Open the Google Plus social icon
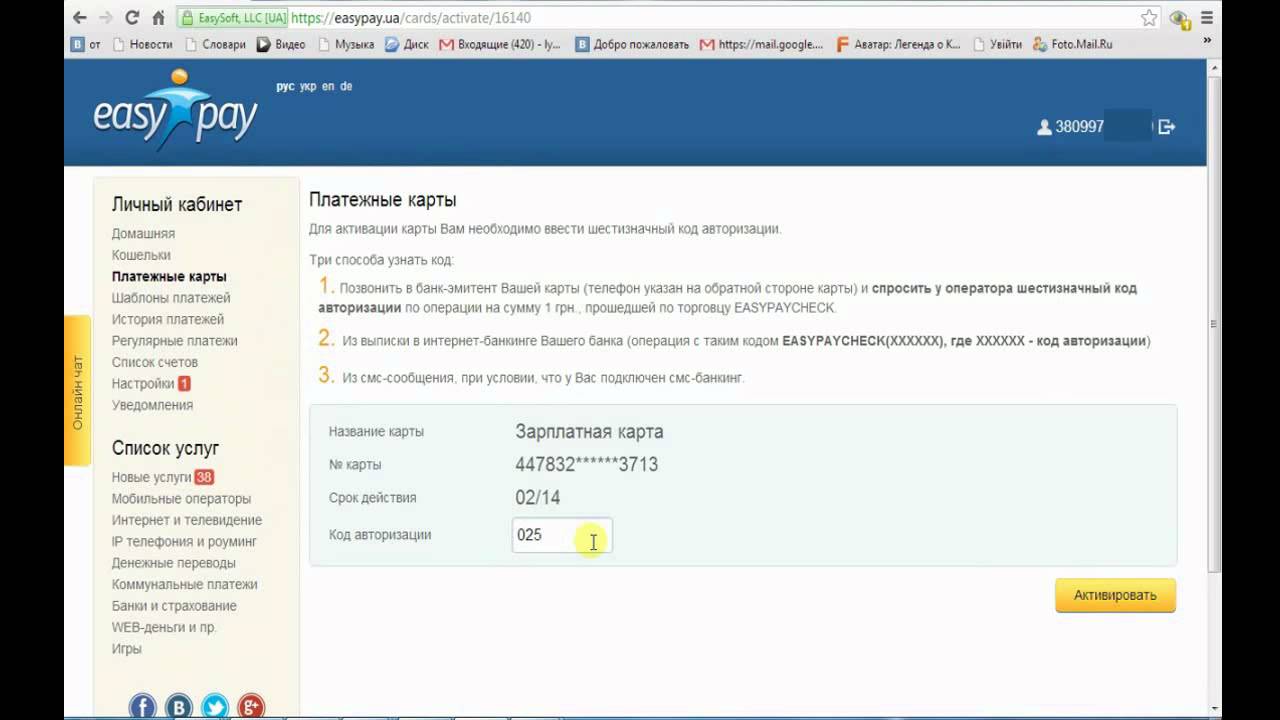Image resolution: width=1280 pixels, height=720 pixels. tap(250, 706)
